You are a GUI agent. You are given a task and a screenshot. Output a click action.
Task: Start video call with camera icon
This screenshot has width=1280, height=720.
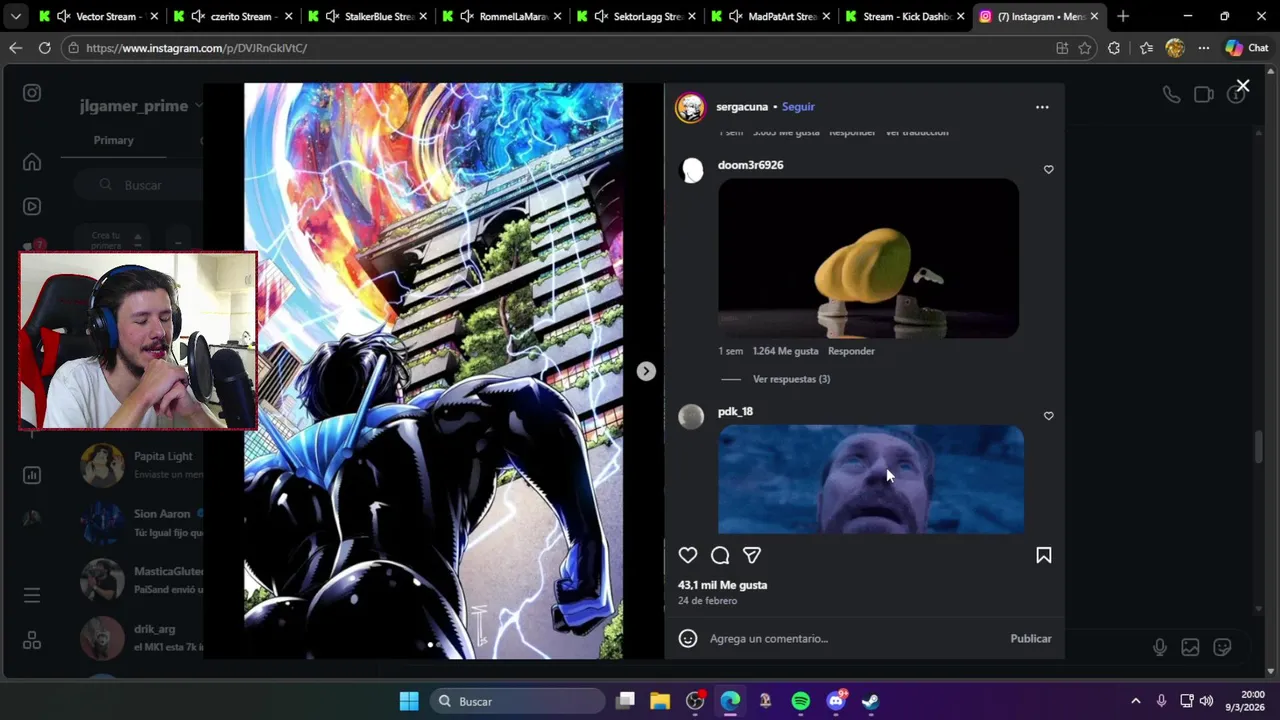click(1204, 94)
